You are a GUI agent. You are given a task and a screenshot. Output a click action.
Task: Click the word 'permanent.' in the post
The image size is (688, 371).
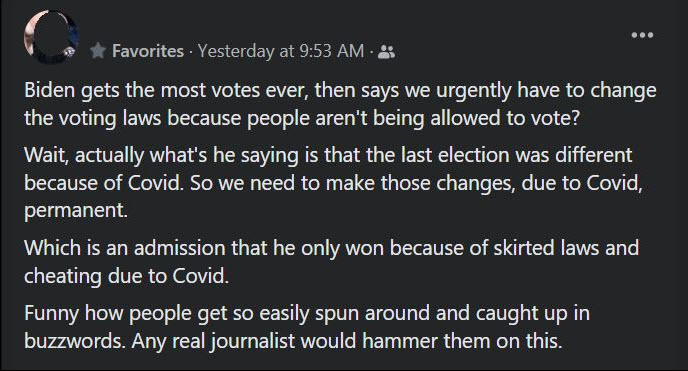76,210
